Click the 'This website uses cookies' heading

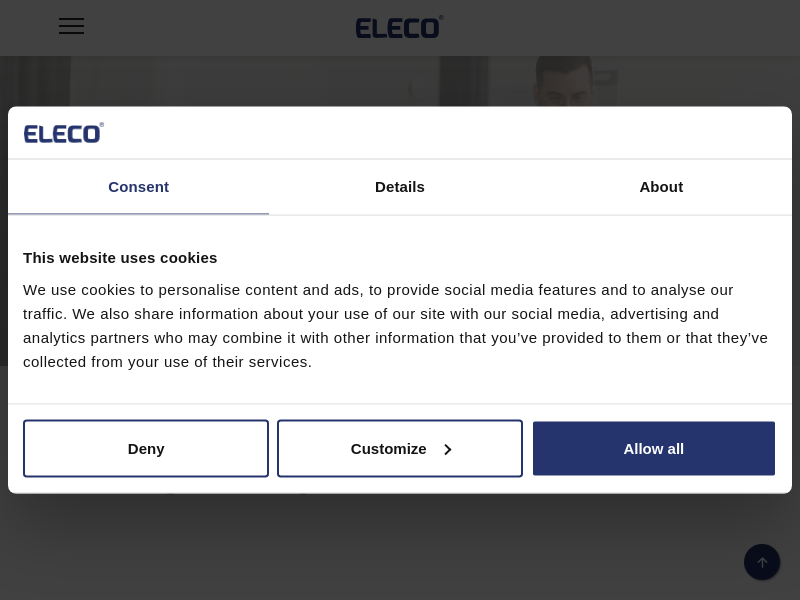click(x=120, y=257)
